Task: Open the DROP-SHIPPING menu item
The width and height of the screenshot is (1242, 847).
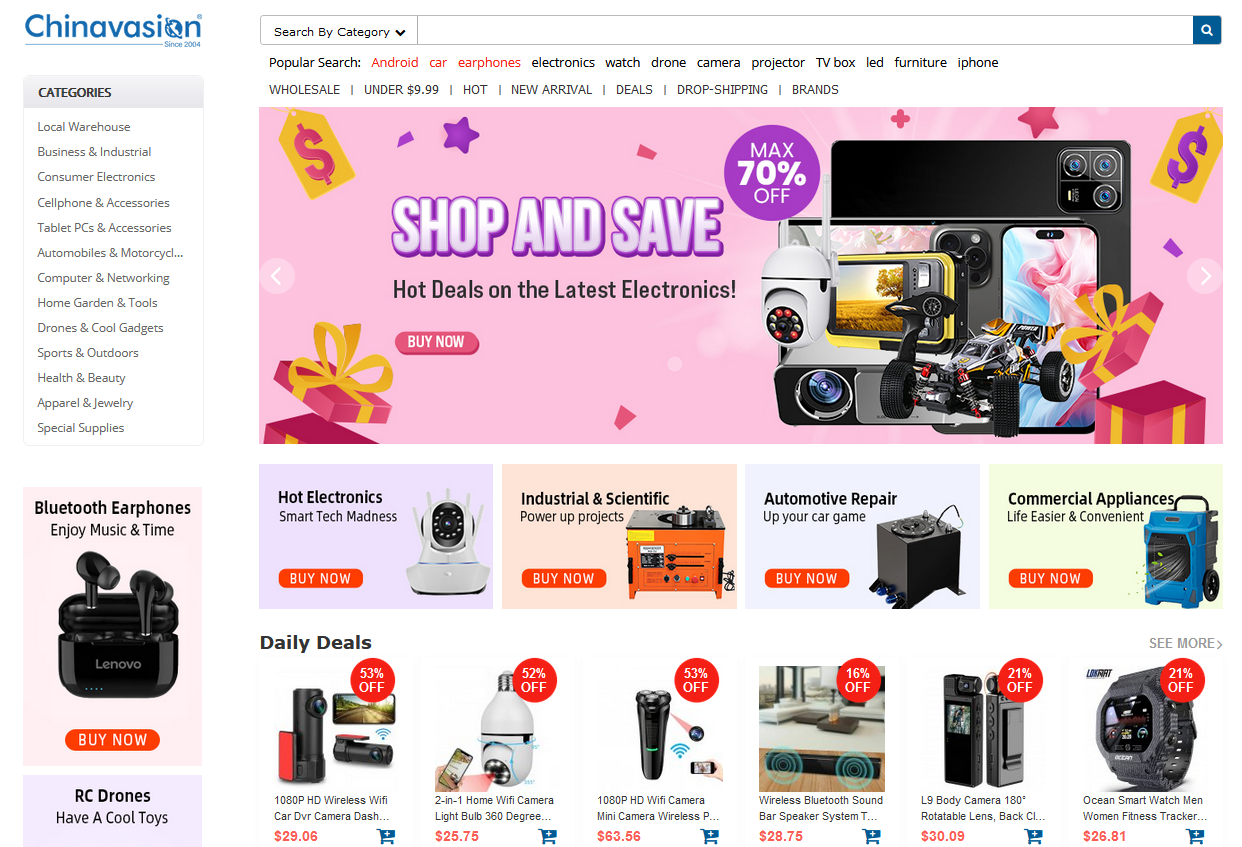Action: pyautogui.click(x=722, y=89)
